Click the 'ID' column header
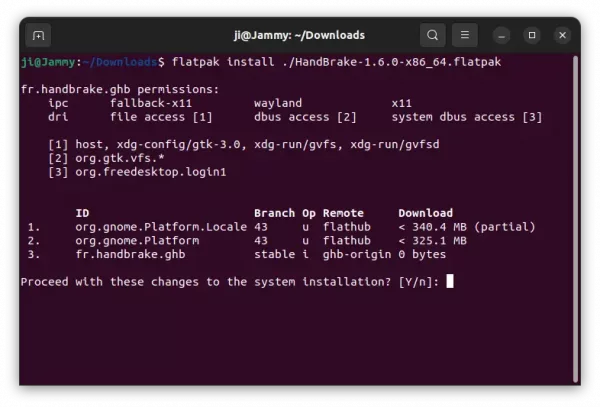Screen dimensions: 600x407 (82, 213)
